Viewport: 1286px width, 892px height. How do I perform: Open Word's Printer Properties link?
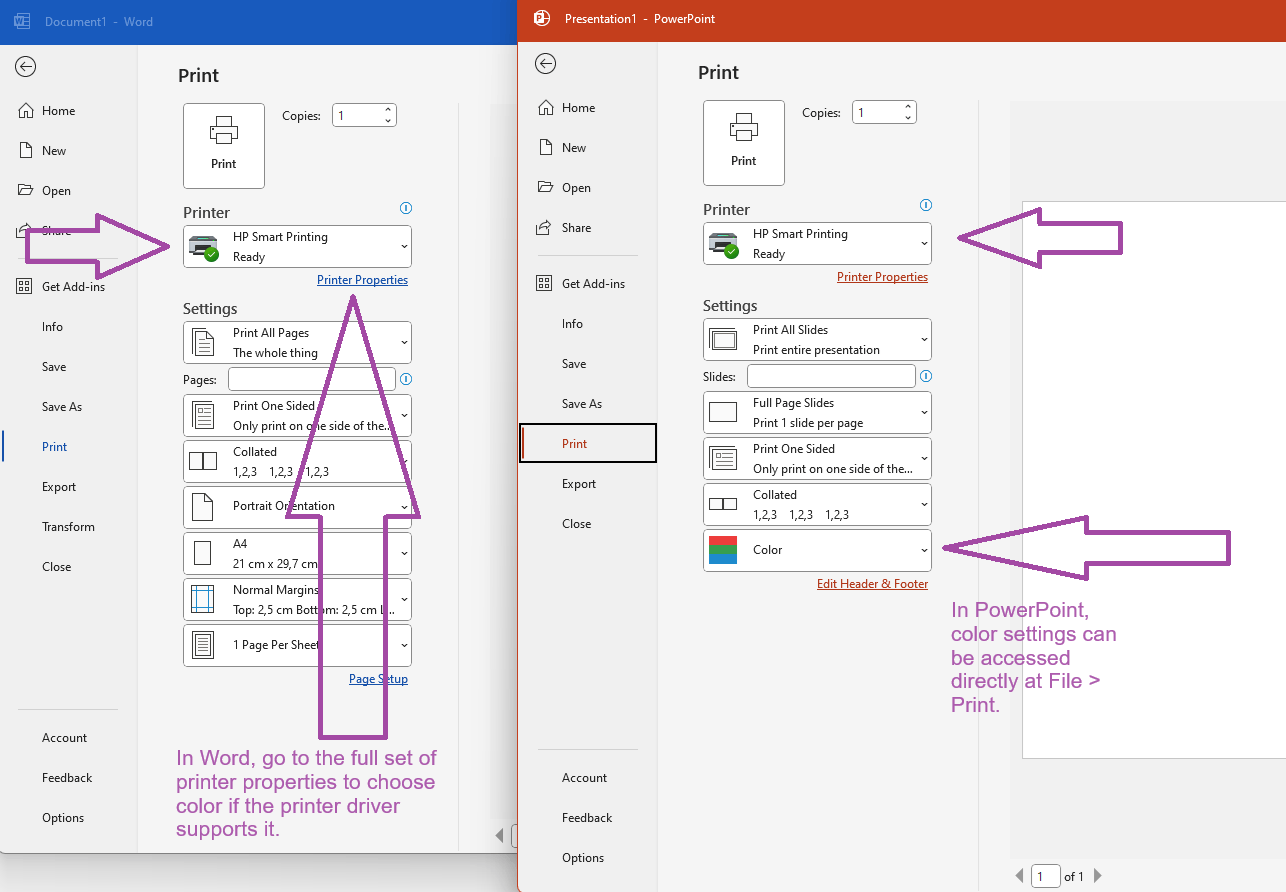click(362, 280)
